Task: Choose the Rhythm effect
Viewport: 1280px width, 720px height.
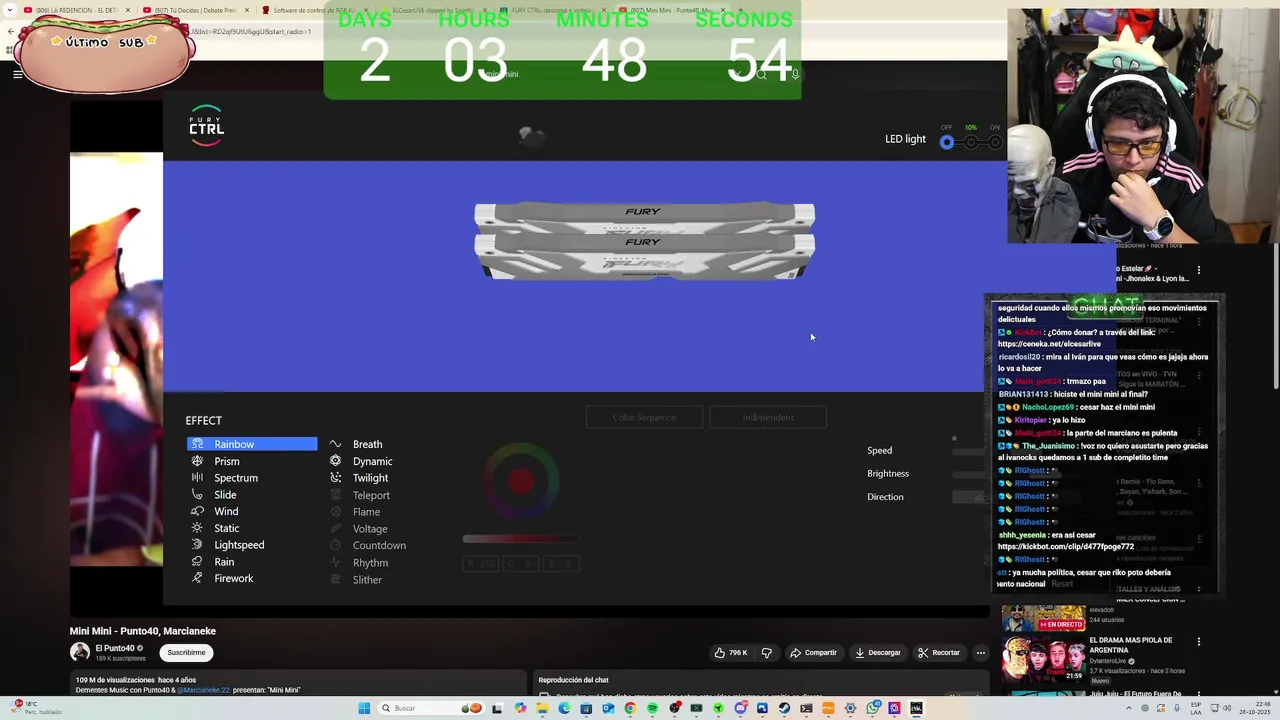Action: 370,563
